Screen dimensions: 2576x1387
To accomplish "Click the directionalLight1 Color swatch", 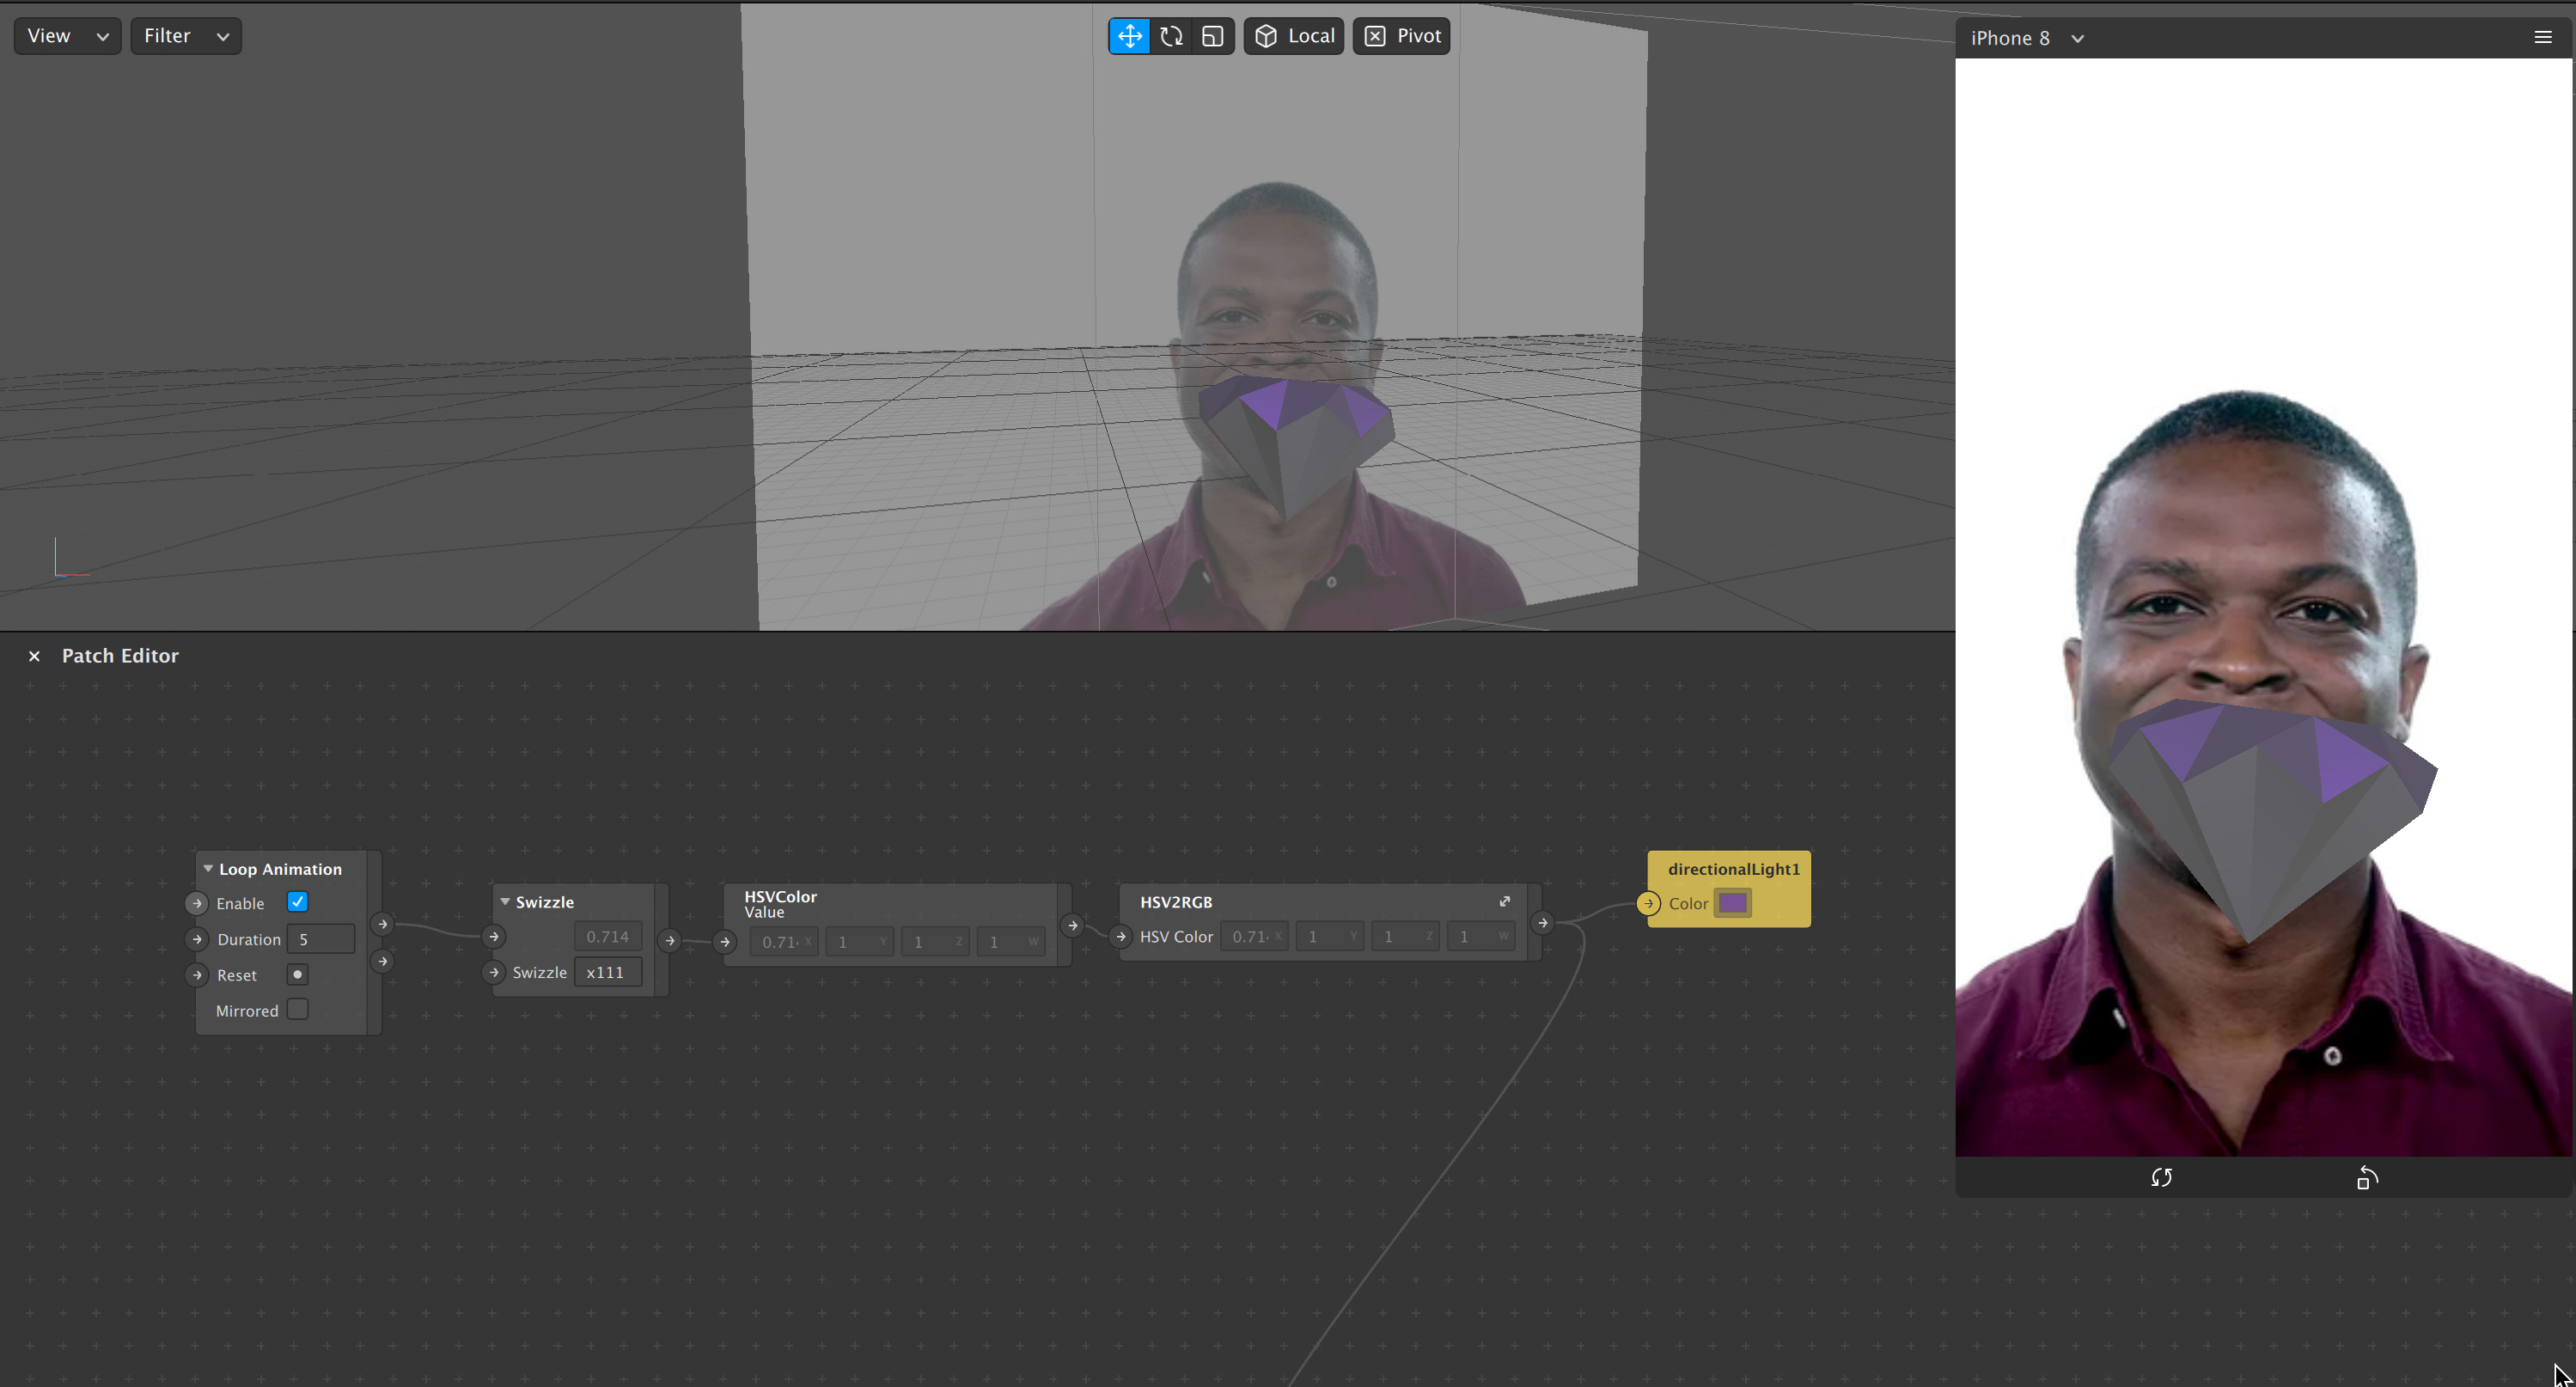I will tap(1732, 903).
